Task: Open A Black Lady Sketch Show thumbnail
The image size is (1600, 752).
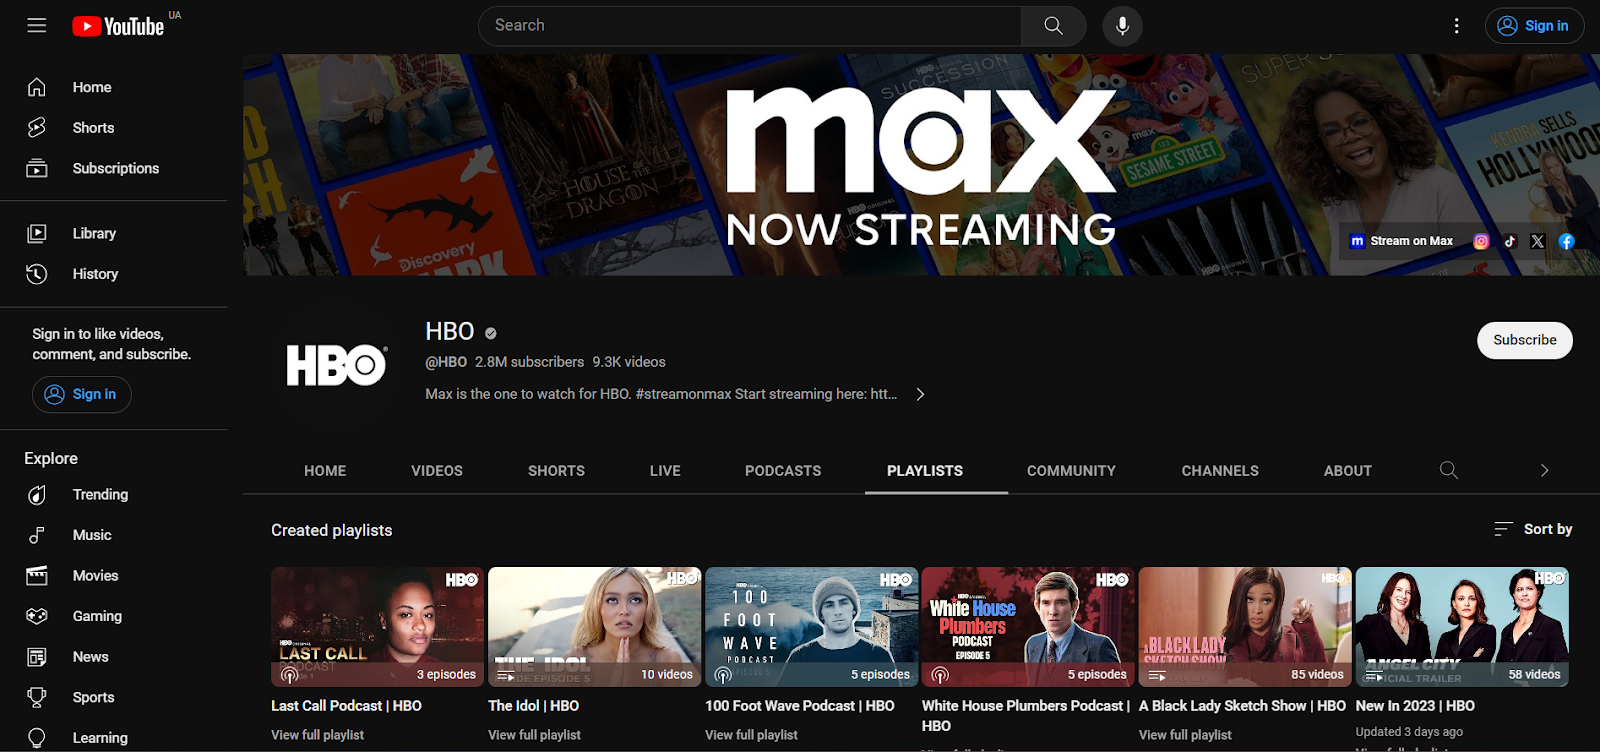Action: pos(1245,627)
